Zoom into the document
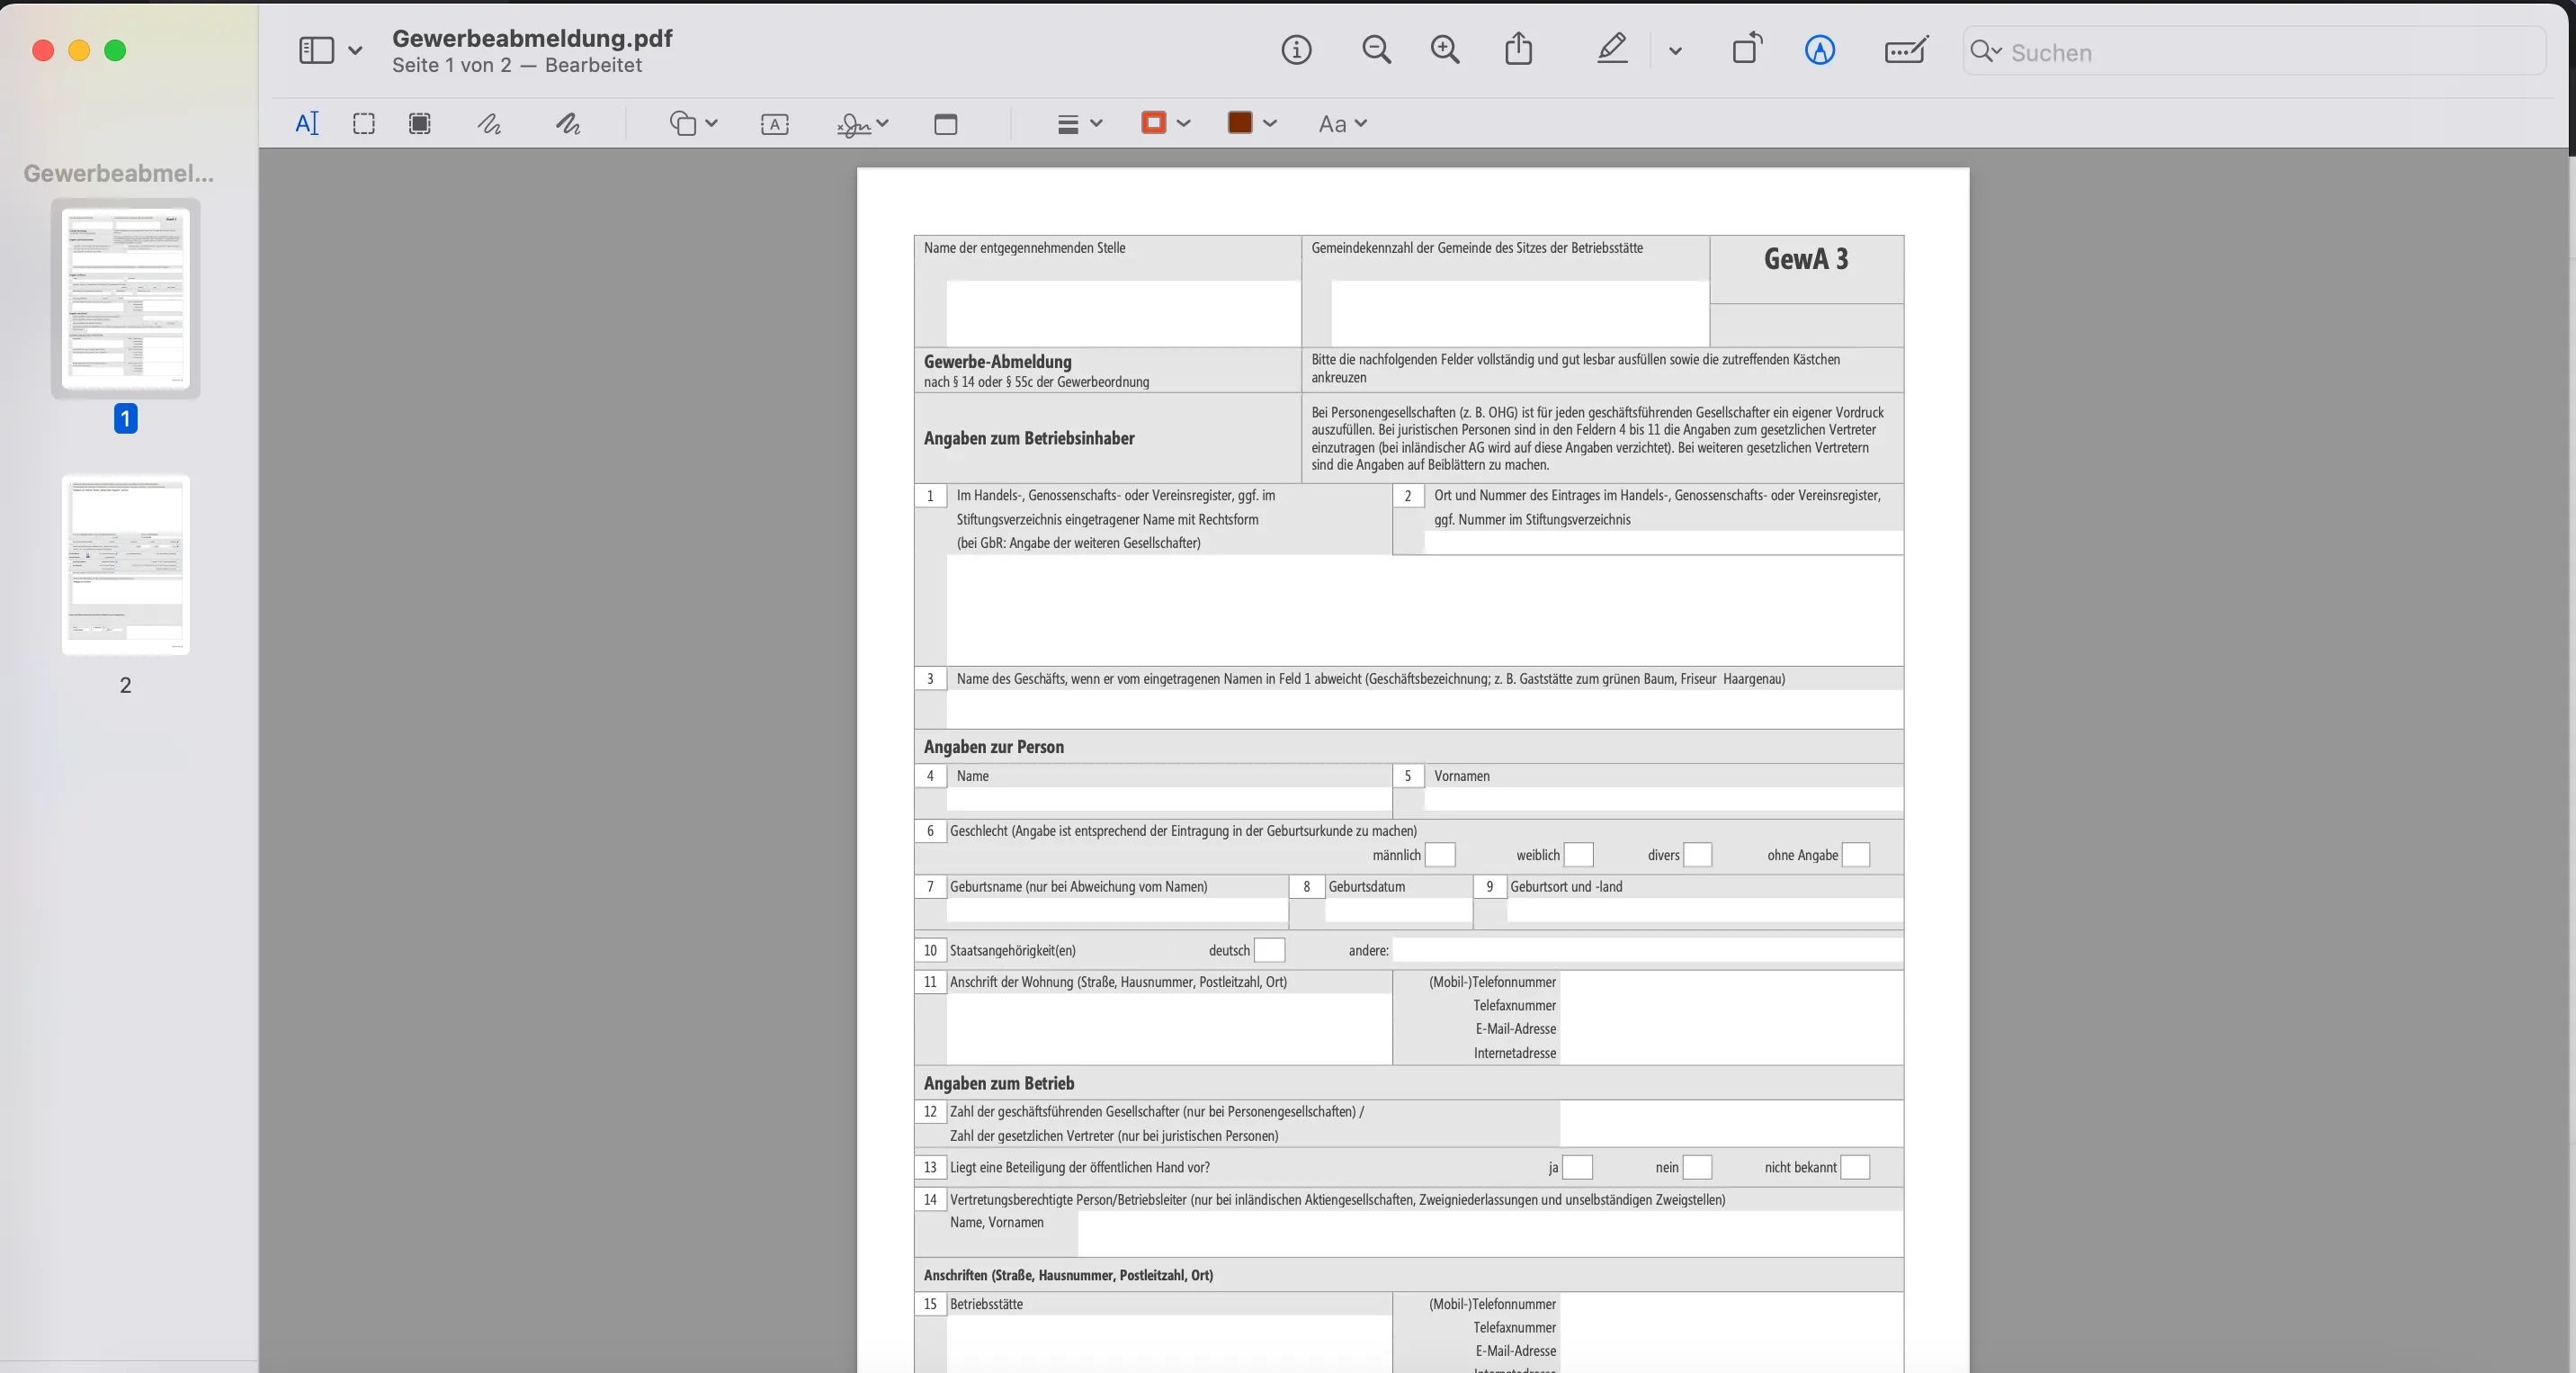The width and height of the screenshot is (2576, 1373). pyautogui.click(x=1445, y=50)
